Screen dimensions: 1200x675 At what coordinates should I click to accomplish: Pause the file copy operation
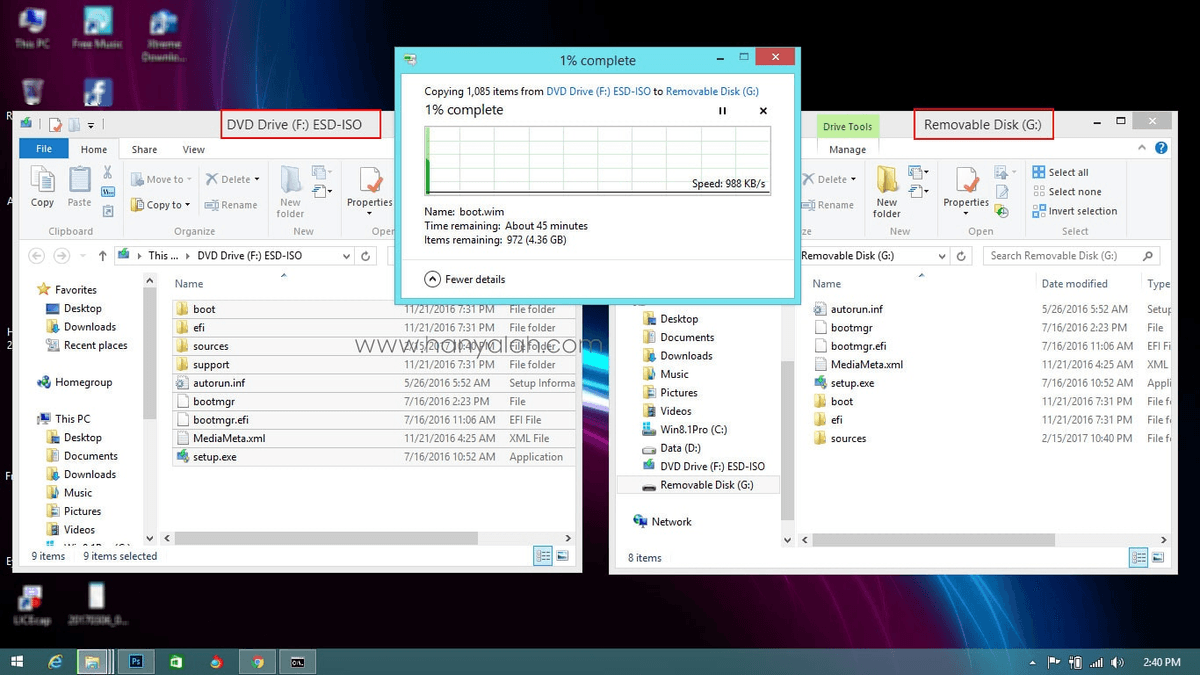(722, 111)
